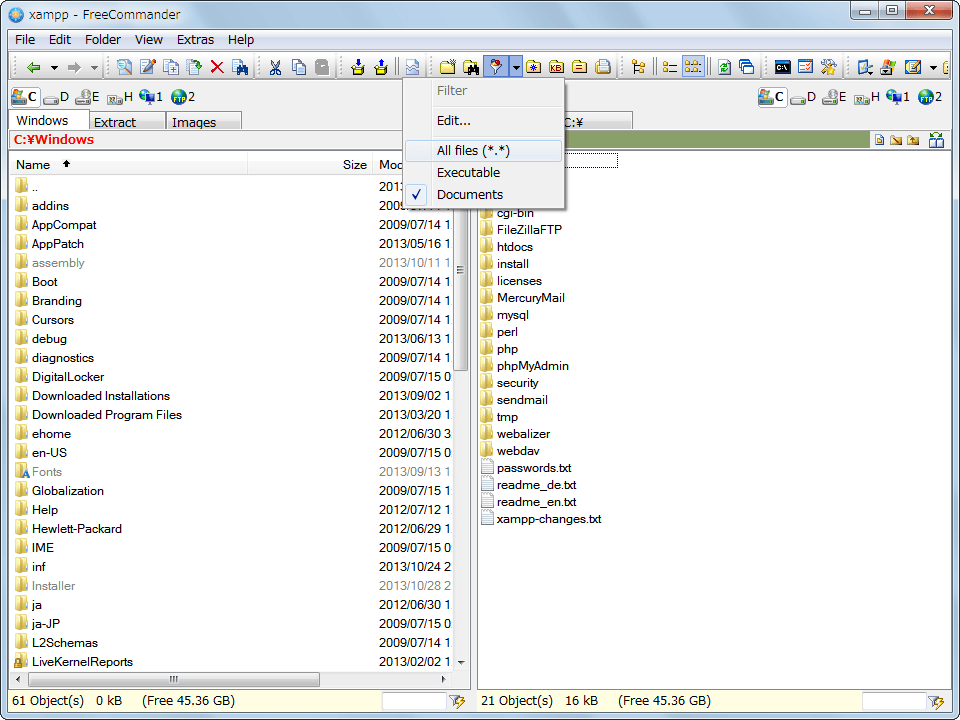Create a new folder with the starred folder icon

tap(448, 67)
